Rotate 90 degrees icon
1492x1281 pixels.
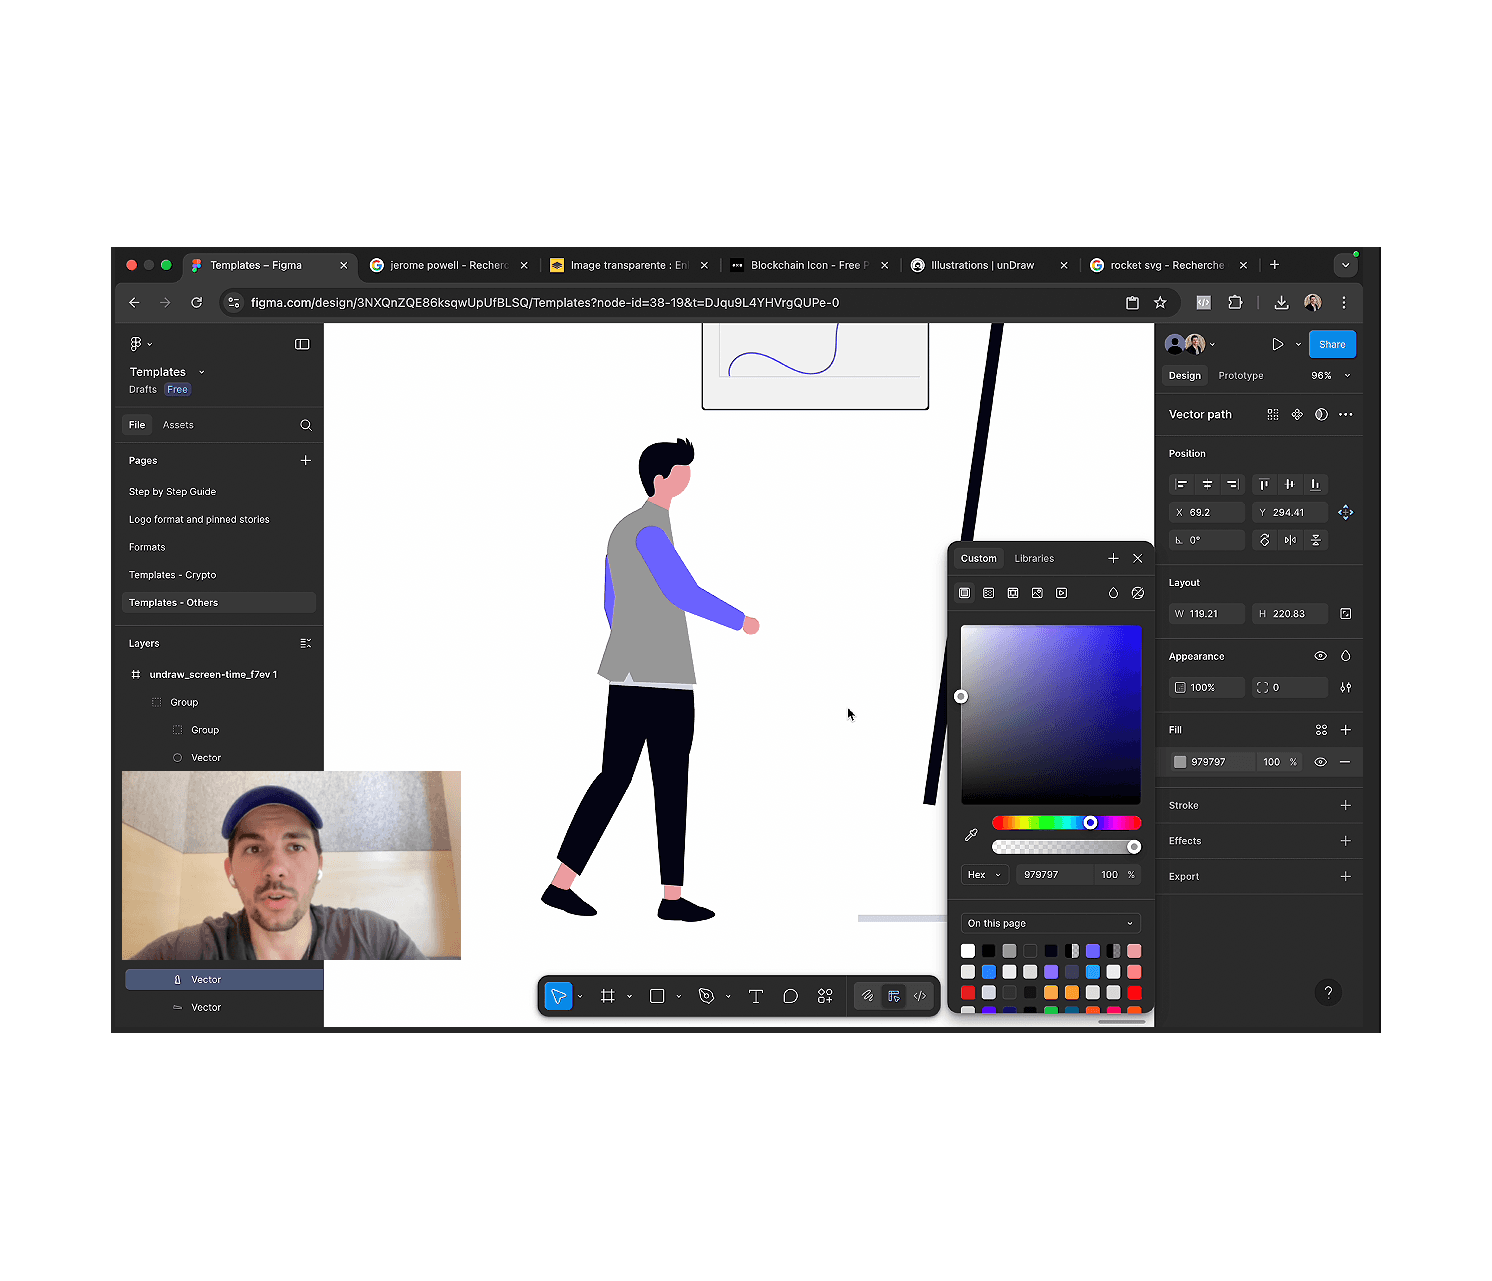[1265, 540]
